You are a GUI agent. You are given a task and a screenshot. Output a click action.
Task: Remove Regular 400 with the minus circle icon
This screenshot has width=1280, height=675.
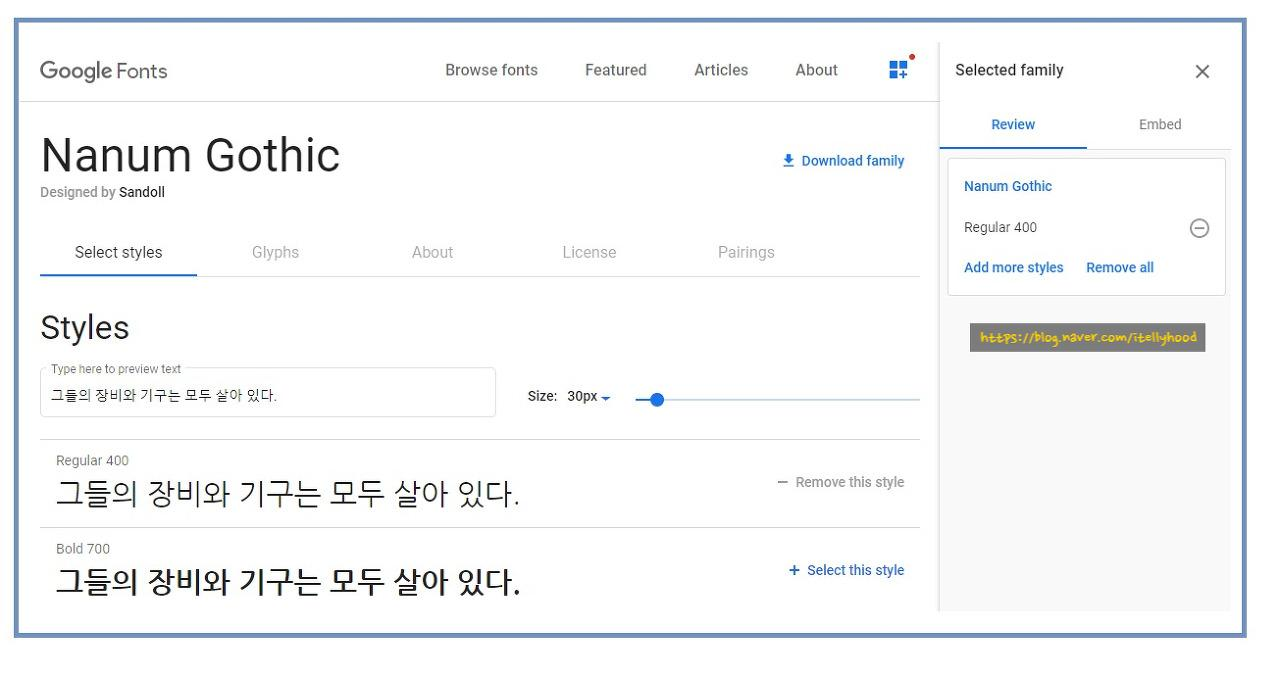1199,228
